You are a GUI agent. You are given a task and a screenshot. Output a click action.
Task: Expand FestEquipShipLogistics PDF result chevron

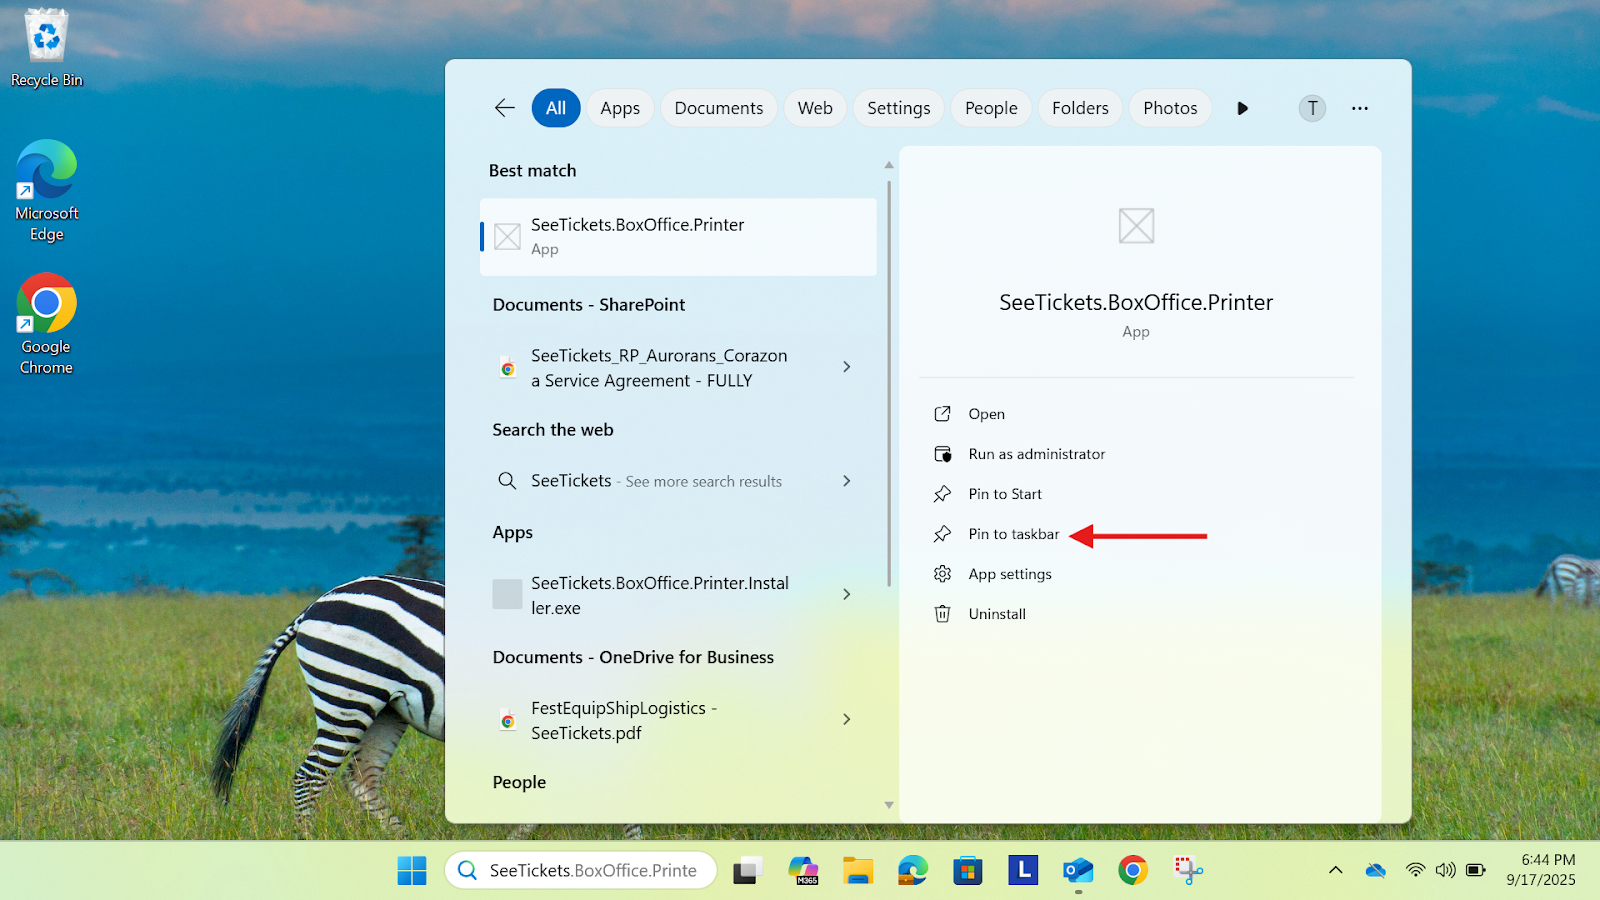847,720
